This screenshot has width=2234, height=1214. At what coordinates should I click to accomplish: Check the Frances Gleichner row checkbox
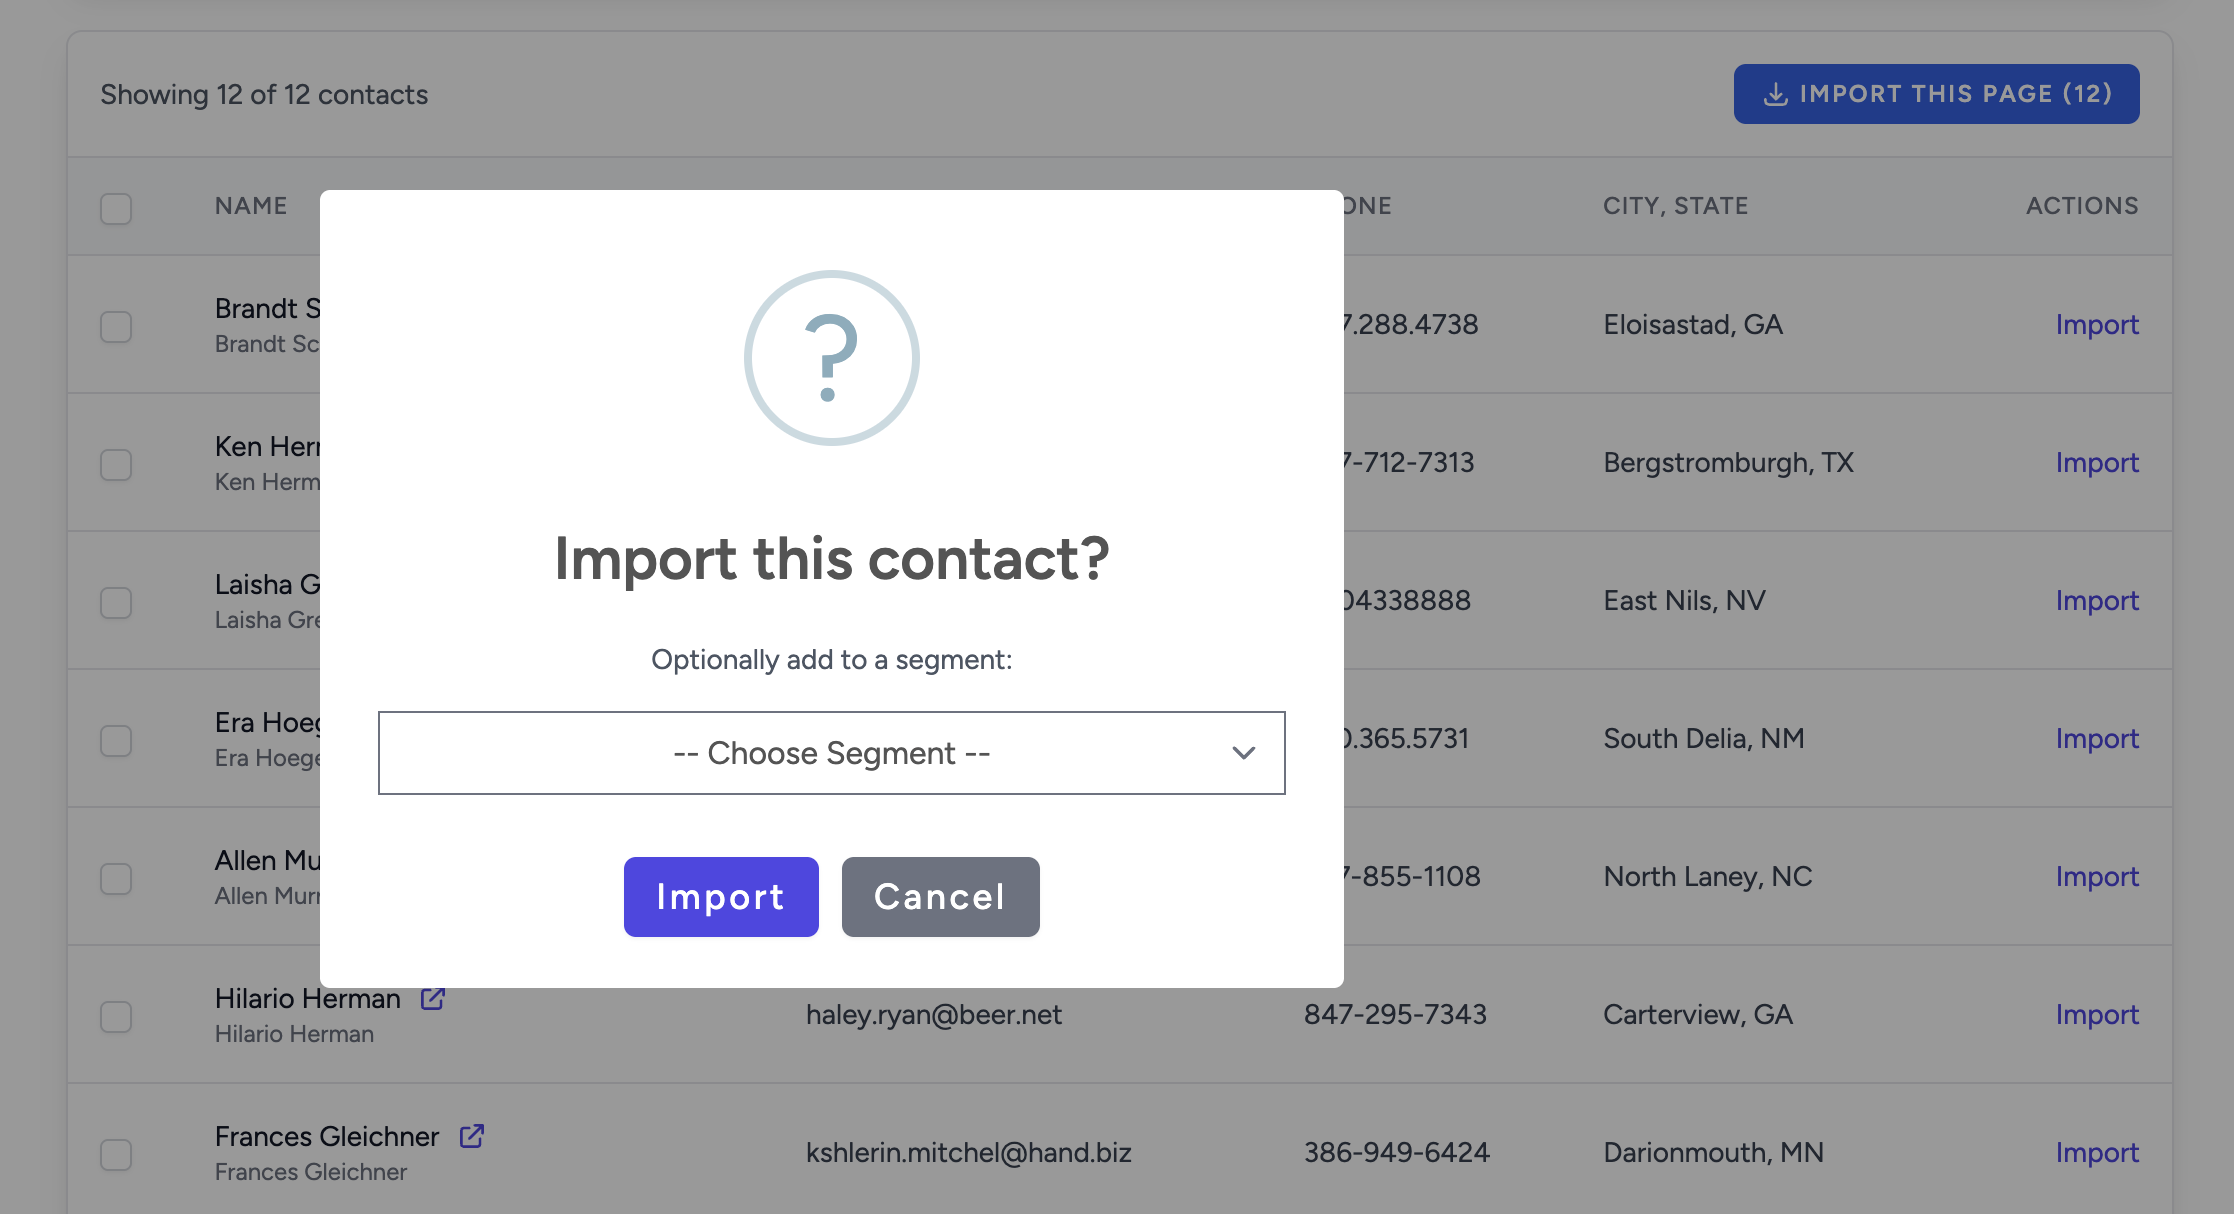(x=116, y=1154)
